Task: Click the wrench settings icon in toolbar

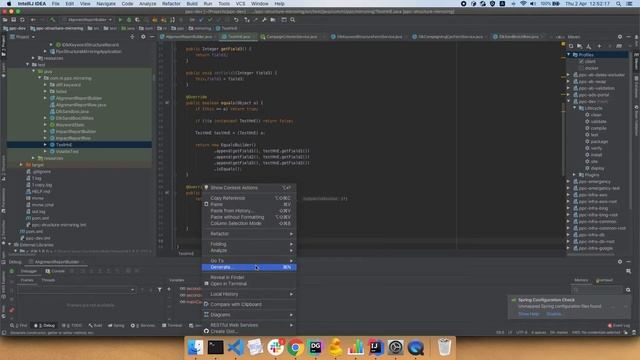Action: 264,20
